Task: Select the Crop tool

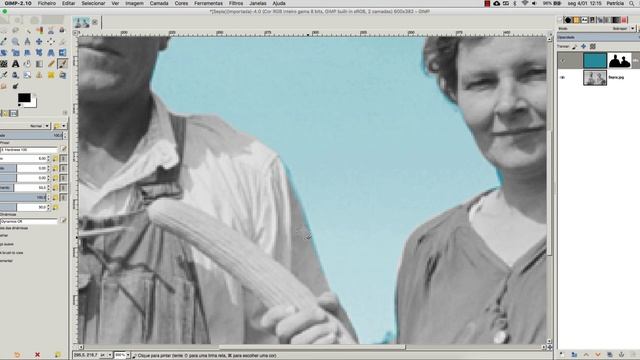Action: pos(62,41)
